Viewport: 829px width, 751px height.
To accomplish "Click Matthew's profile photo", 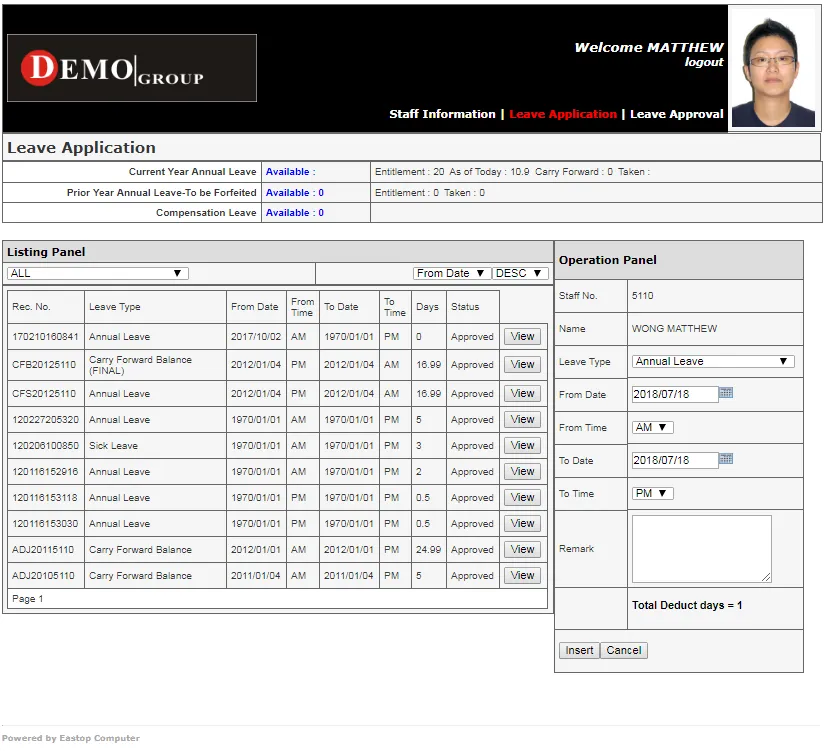I will point(773,68).
